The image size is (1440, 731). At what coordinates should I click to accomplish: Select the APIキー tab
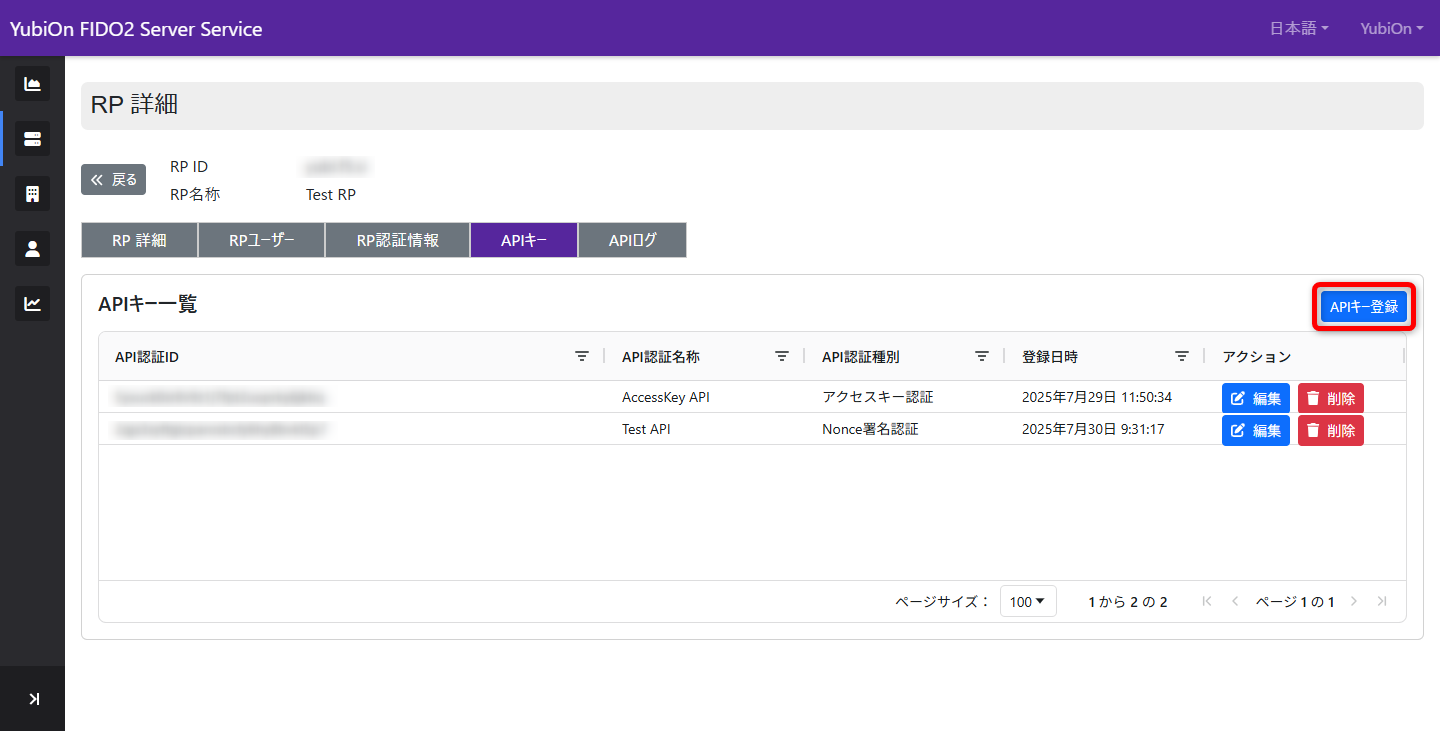[x=524, y=240]
